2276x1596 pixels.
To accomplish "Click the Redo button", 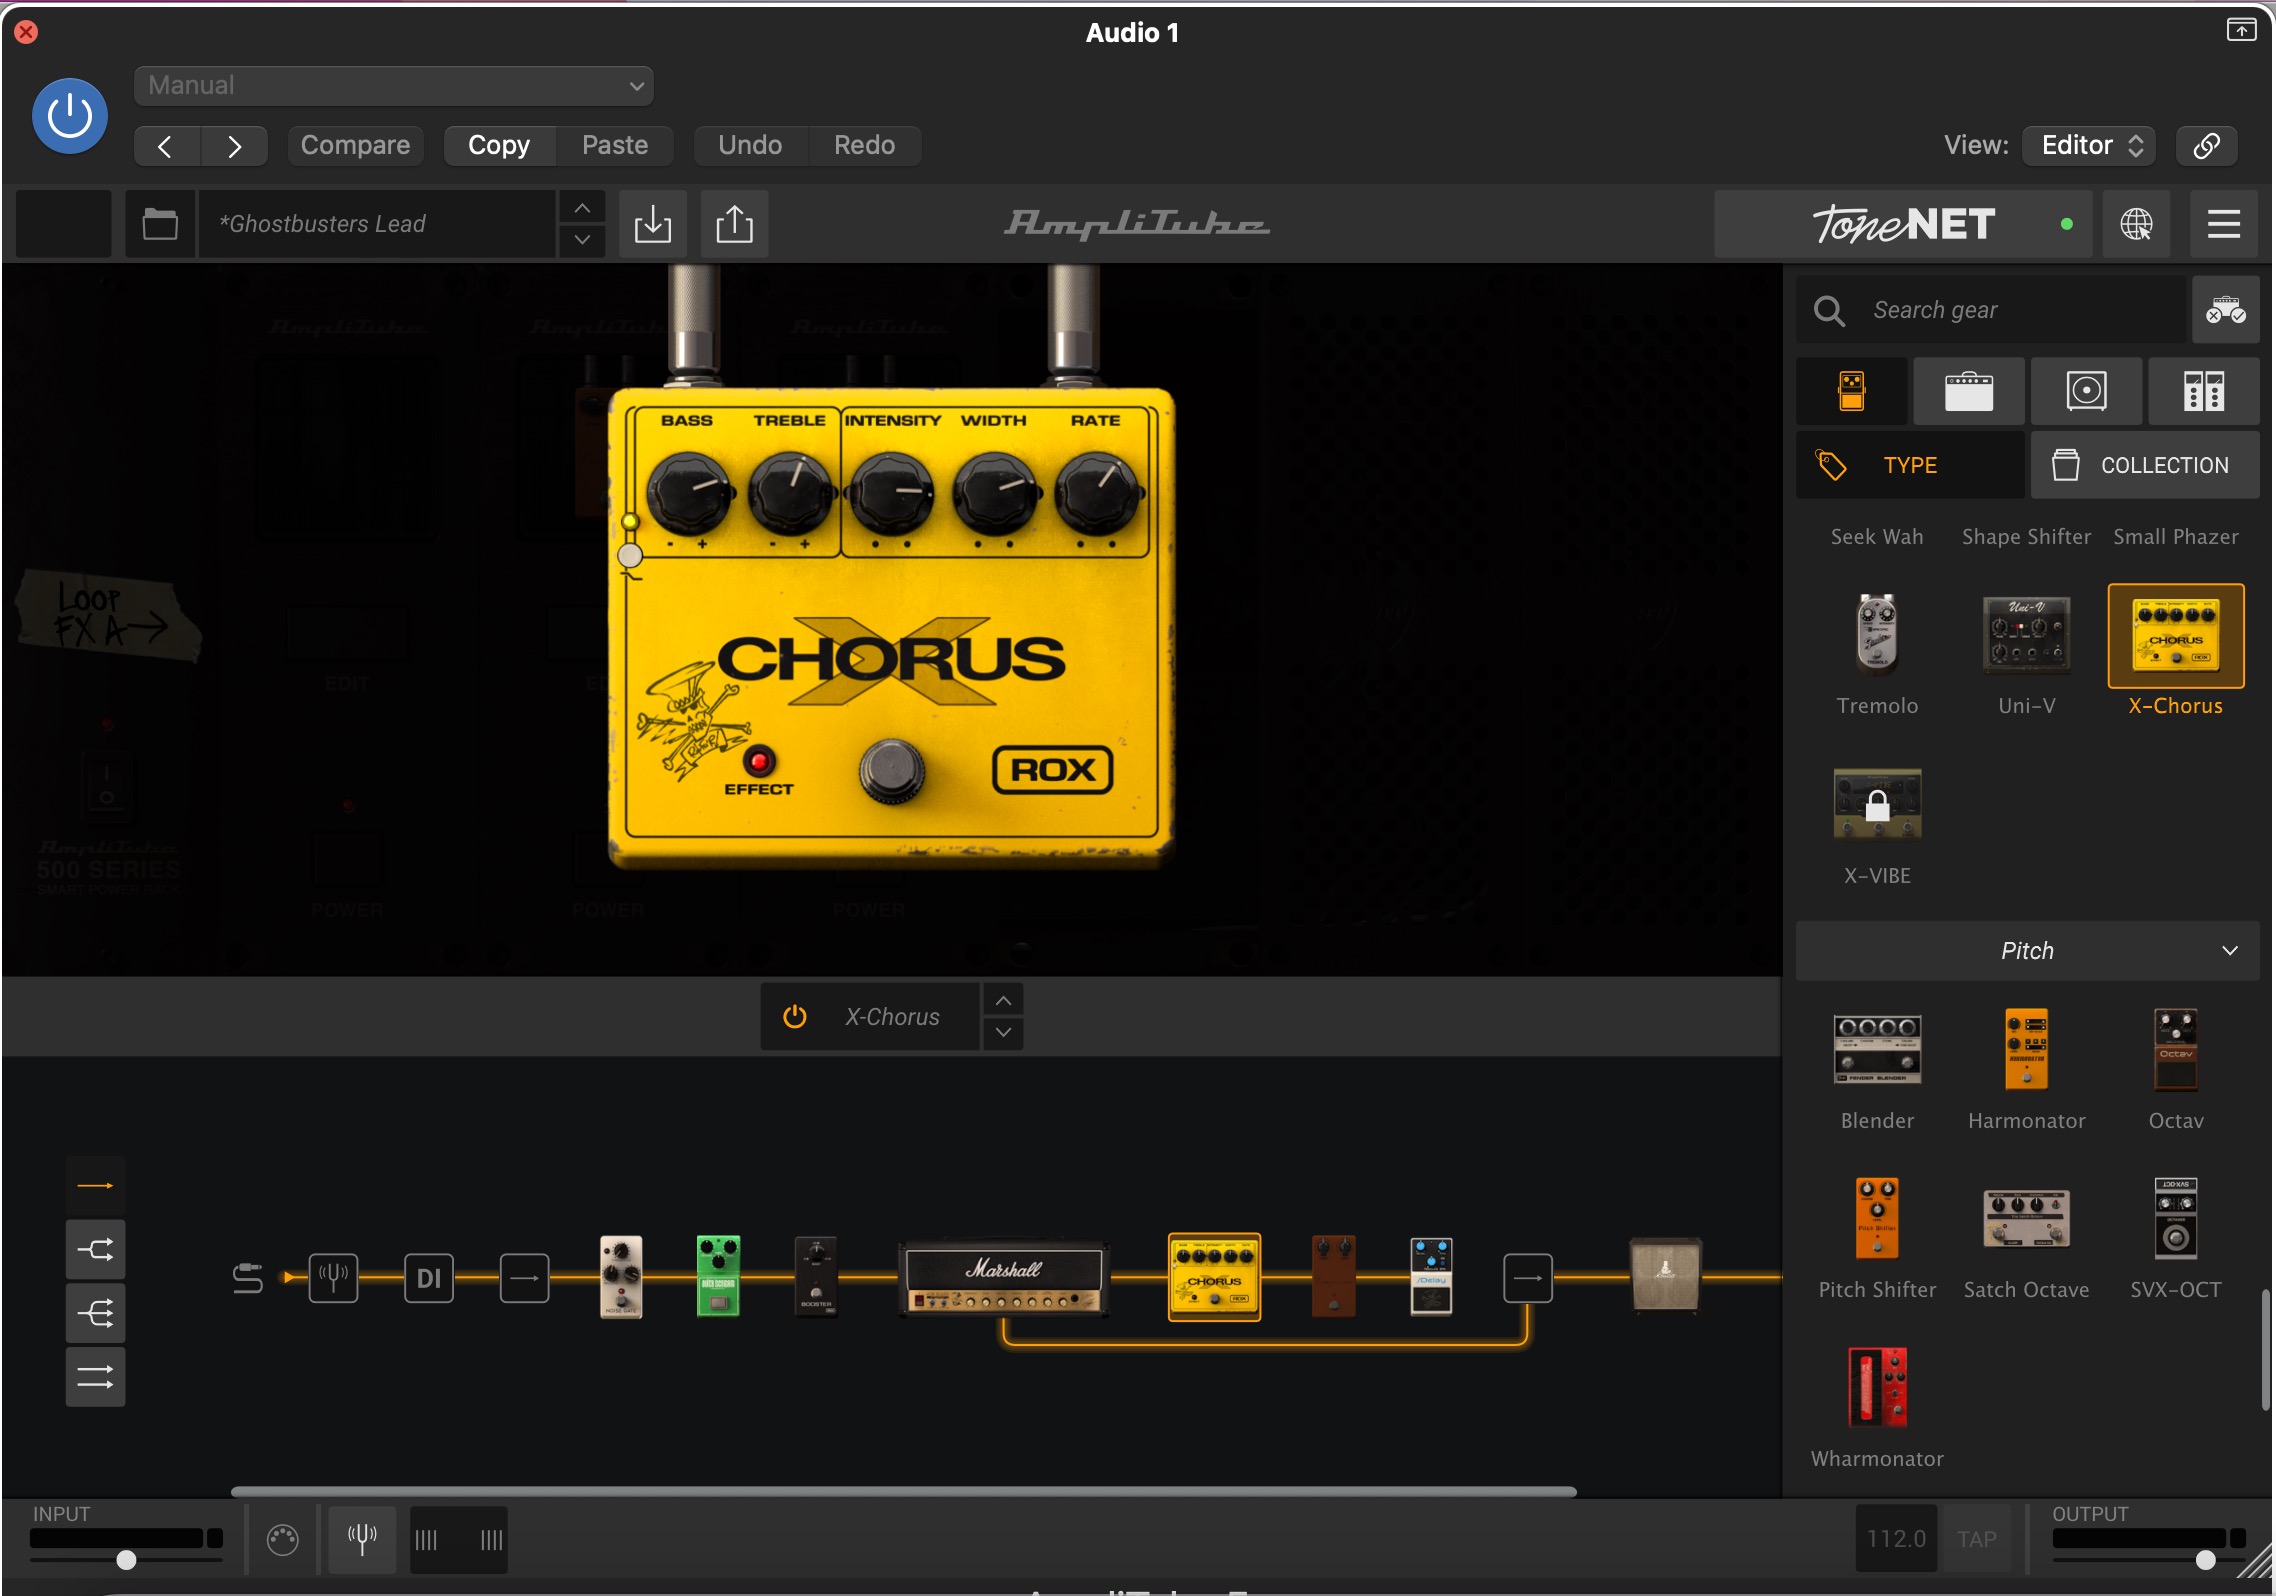I will tap(864, 146).
